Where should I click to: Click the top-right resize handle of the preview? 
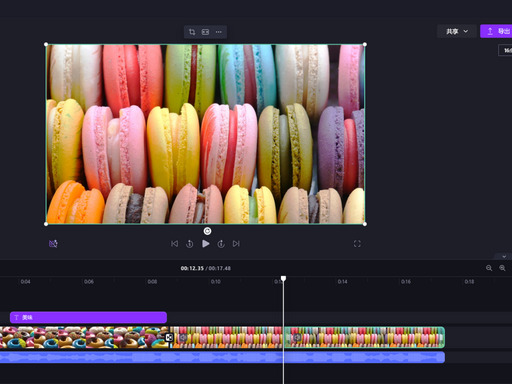365,44
